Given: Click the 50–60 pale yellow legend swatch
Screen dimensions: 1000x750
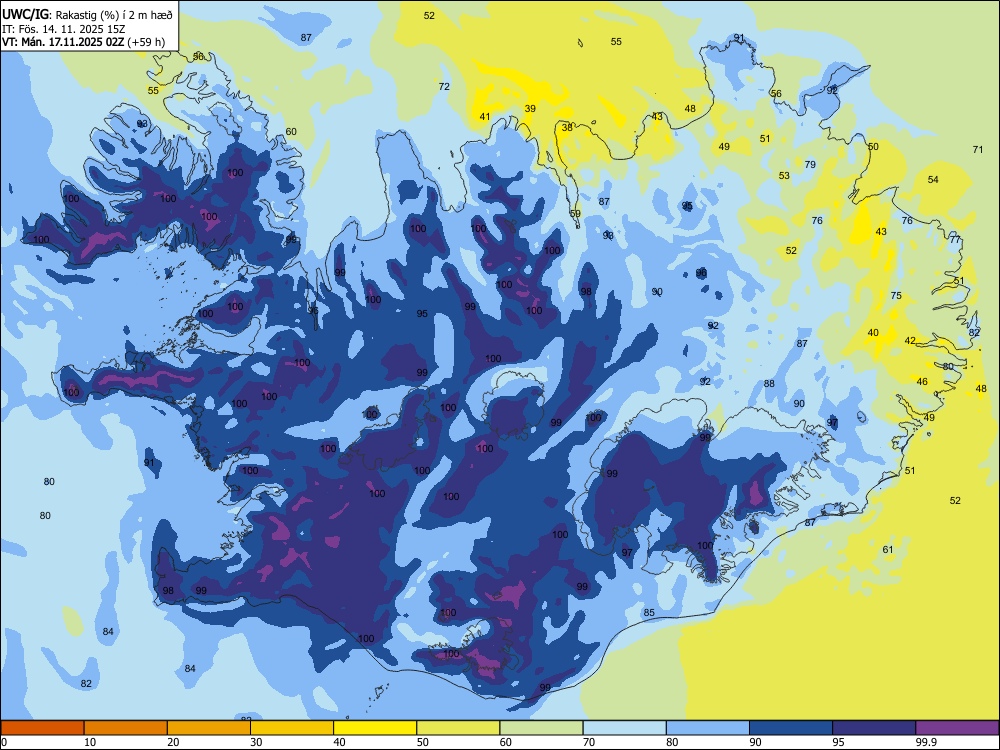Looking at the screenshot, I should [x=458, y=728].
